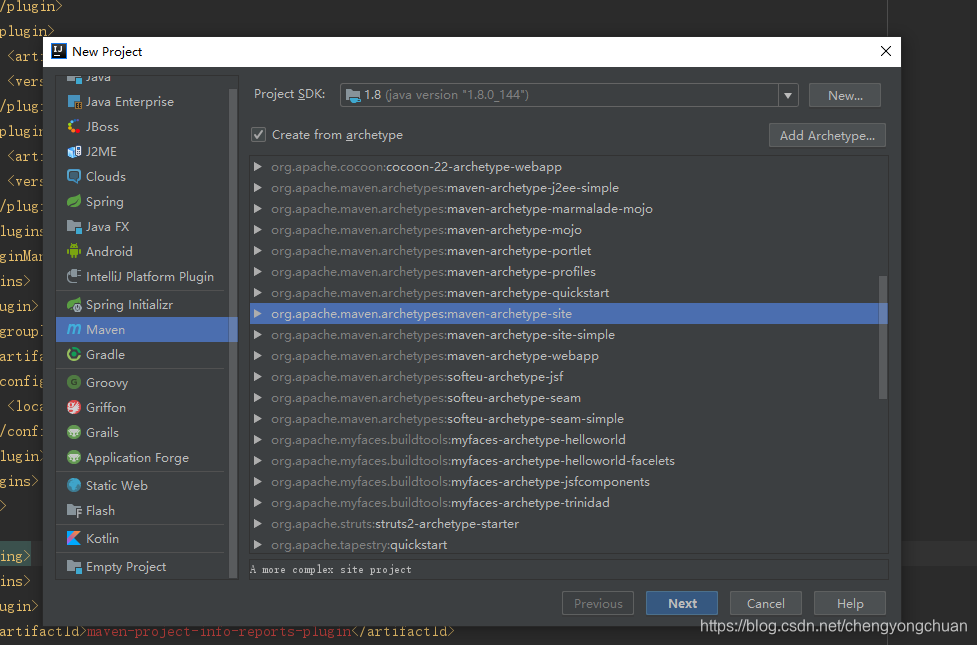Select the Java Enterprise project type label
977x645 pixels.
coord(130,102)
